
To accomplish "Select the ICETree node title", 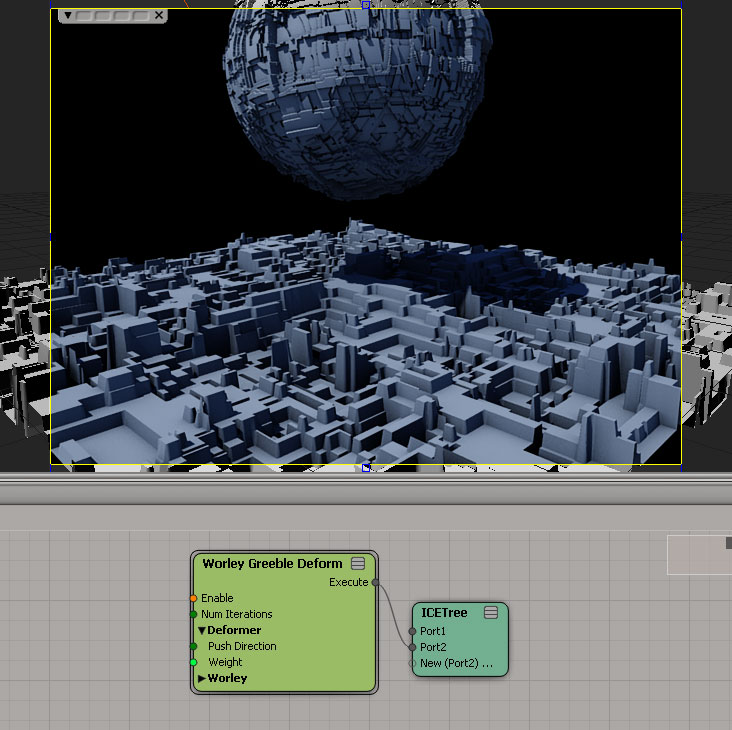I will (444, 613).
